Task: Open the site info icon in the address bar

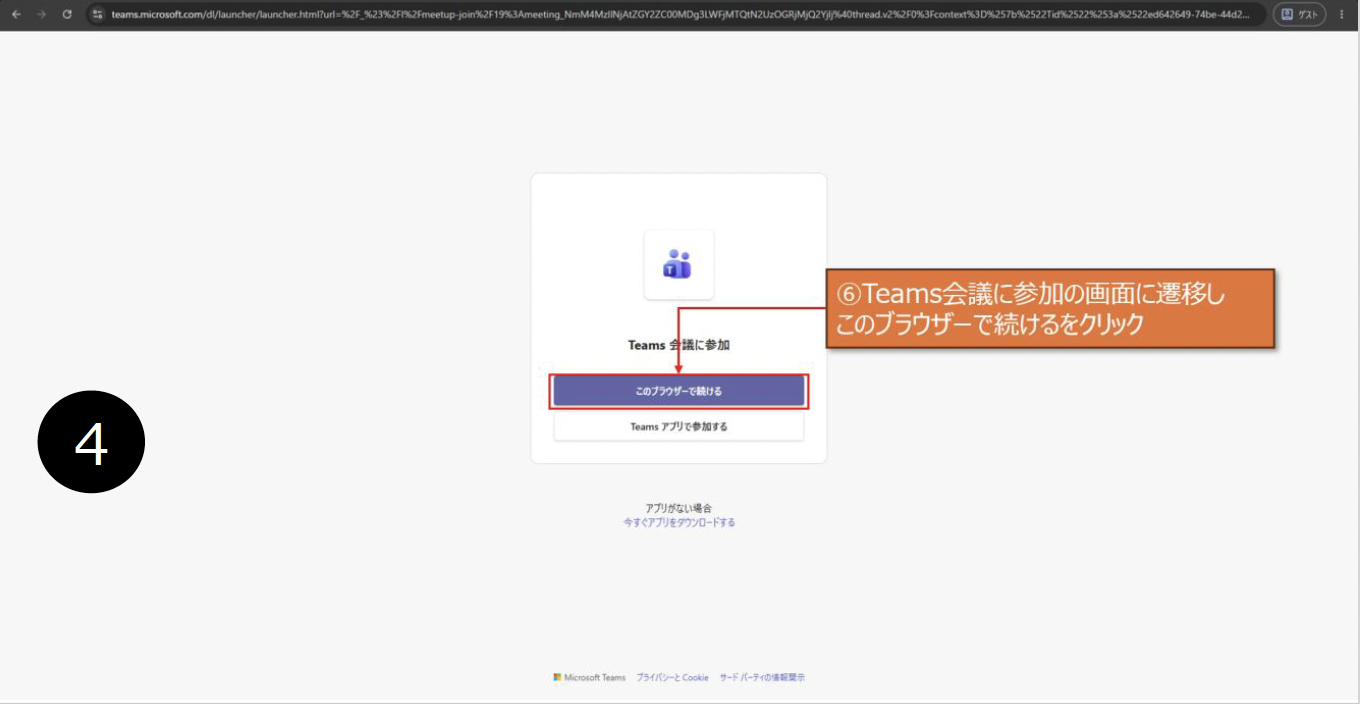Action: (97, 14)
